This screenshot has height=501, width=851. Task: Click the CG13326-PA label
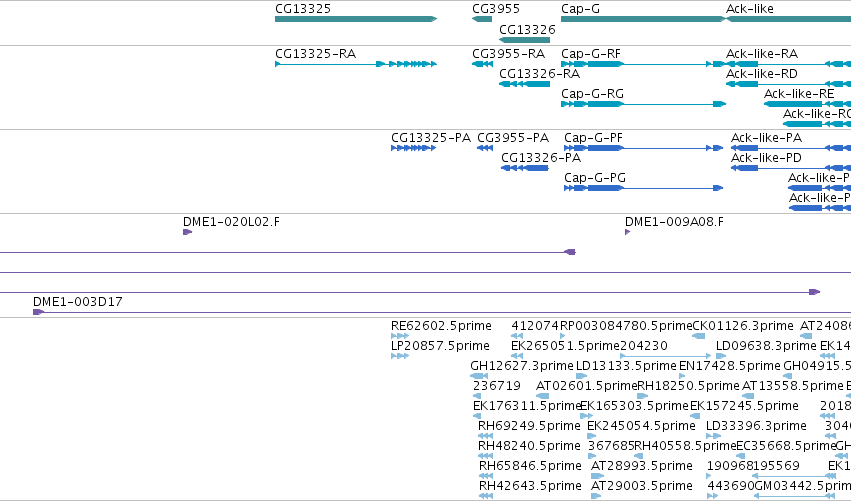541,158
